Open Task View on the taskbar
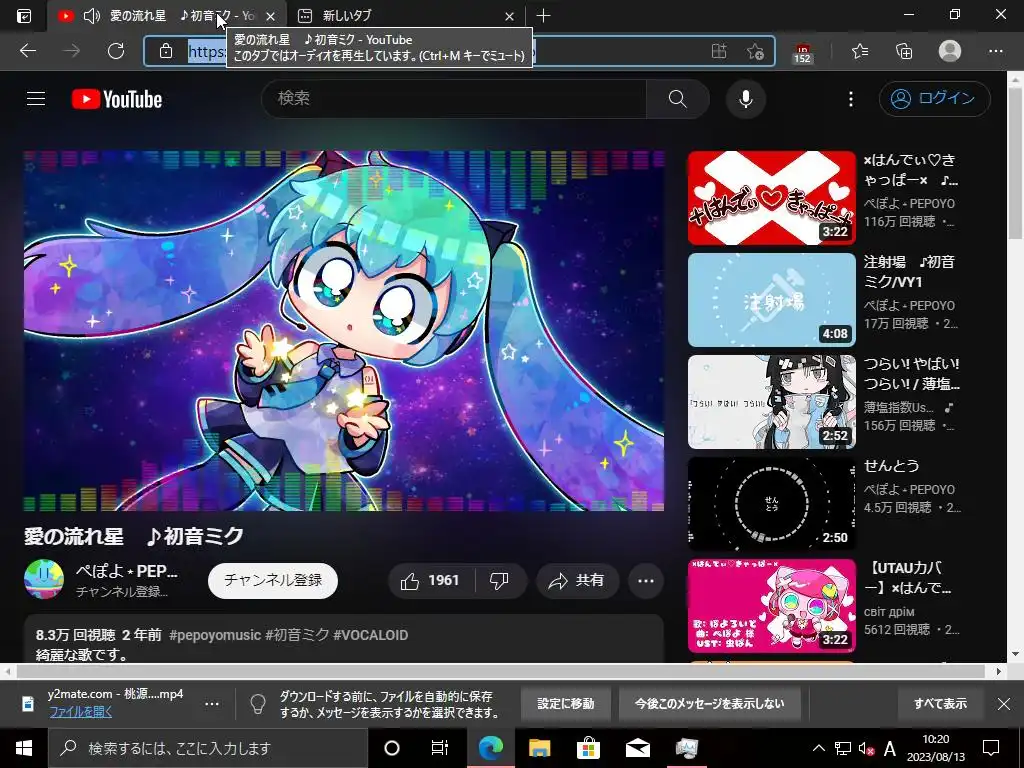The width and height of the screenshot is (1024, 768). [440, 748]
